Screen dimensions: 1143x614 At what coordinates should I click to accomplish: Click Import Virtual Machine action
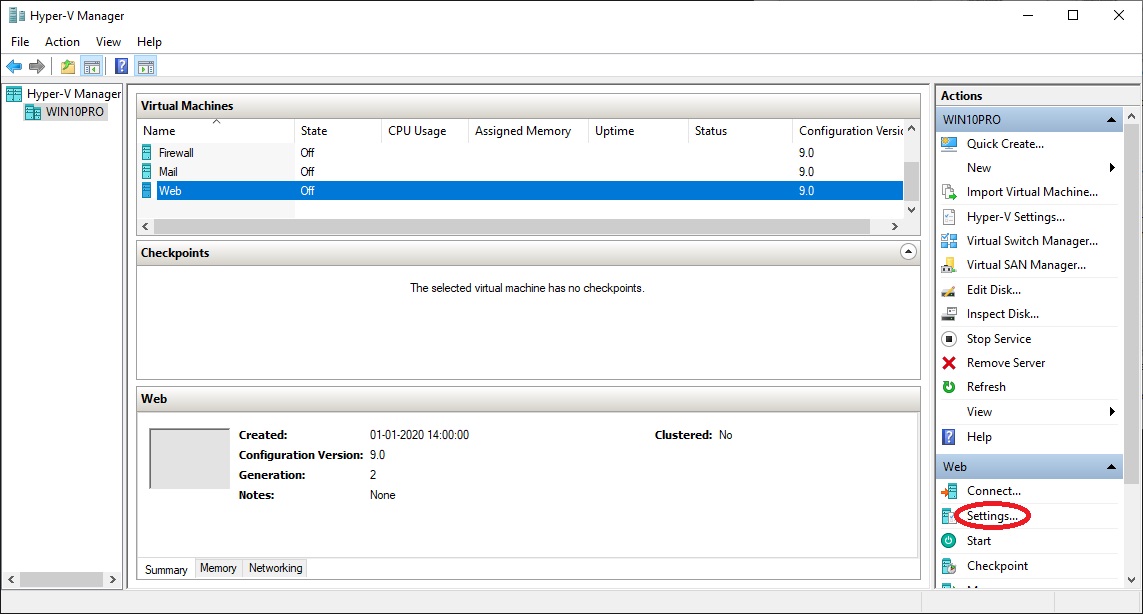pos(1032,192)
